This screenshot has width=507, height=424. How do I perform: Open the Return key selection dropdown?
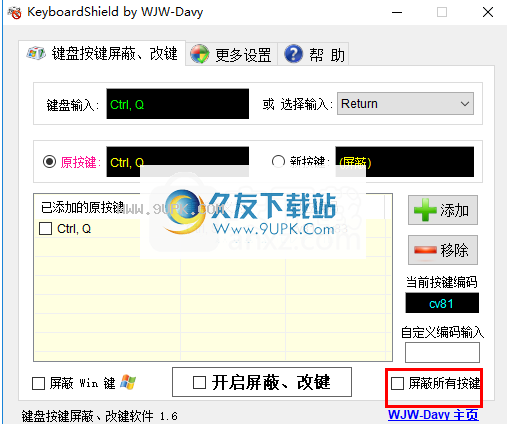coord(405,104)
